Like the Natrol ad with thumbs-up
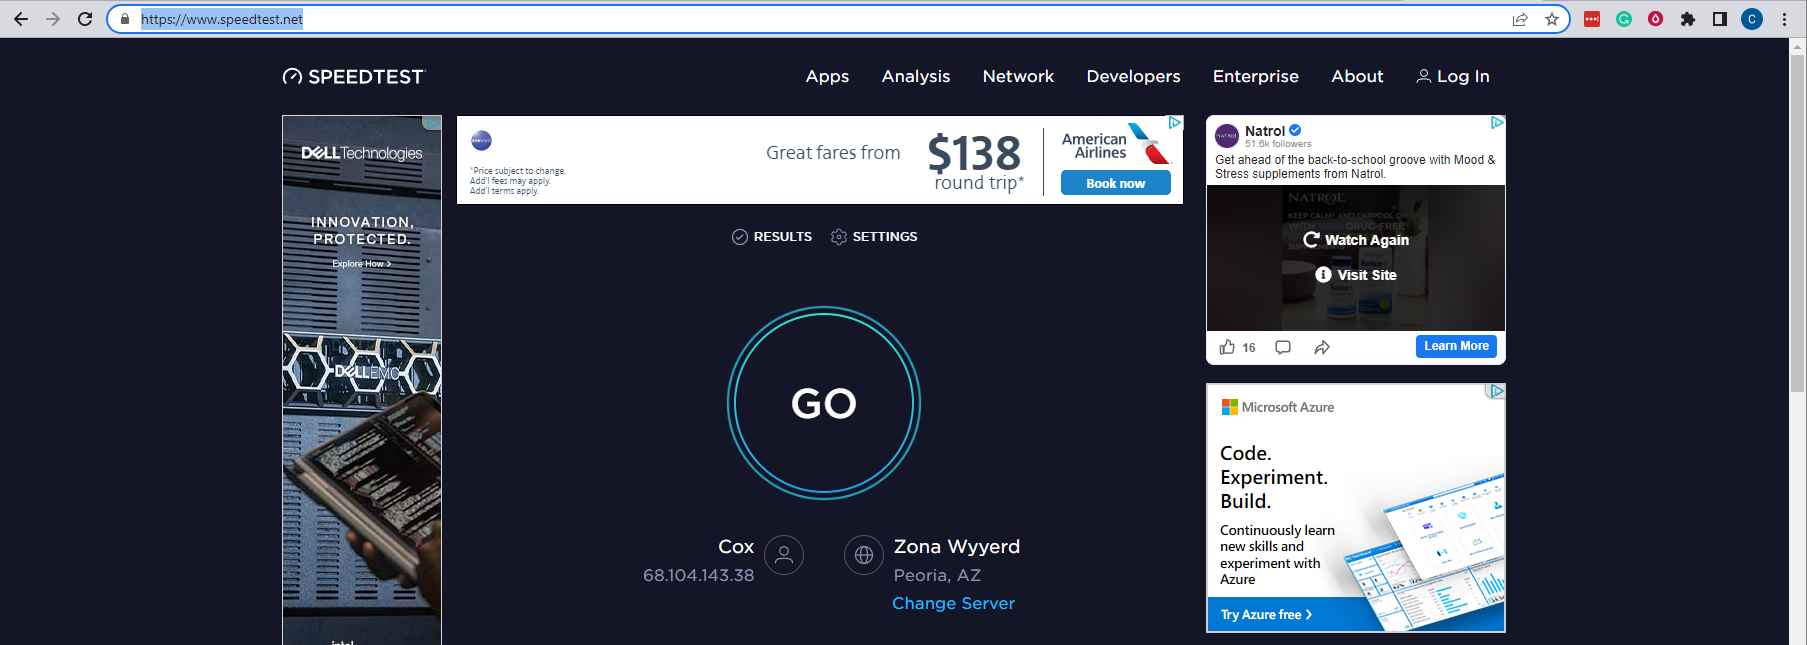Screen dimensions: 1807x645 1227,347
